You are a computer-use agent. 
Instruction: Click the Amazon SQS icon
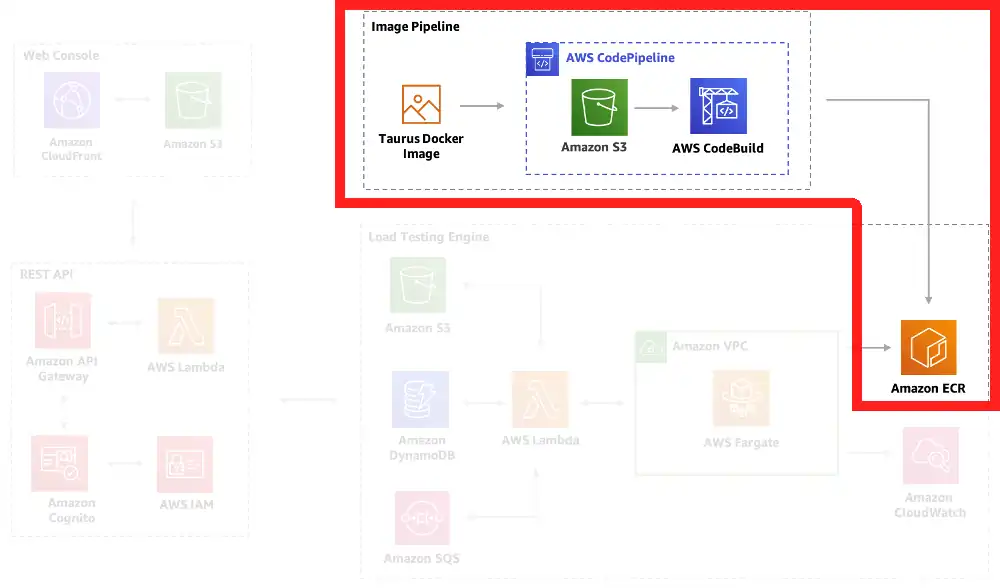click(x=422, y=518)
